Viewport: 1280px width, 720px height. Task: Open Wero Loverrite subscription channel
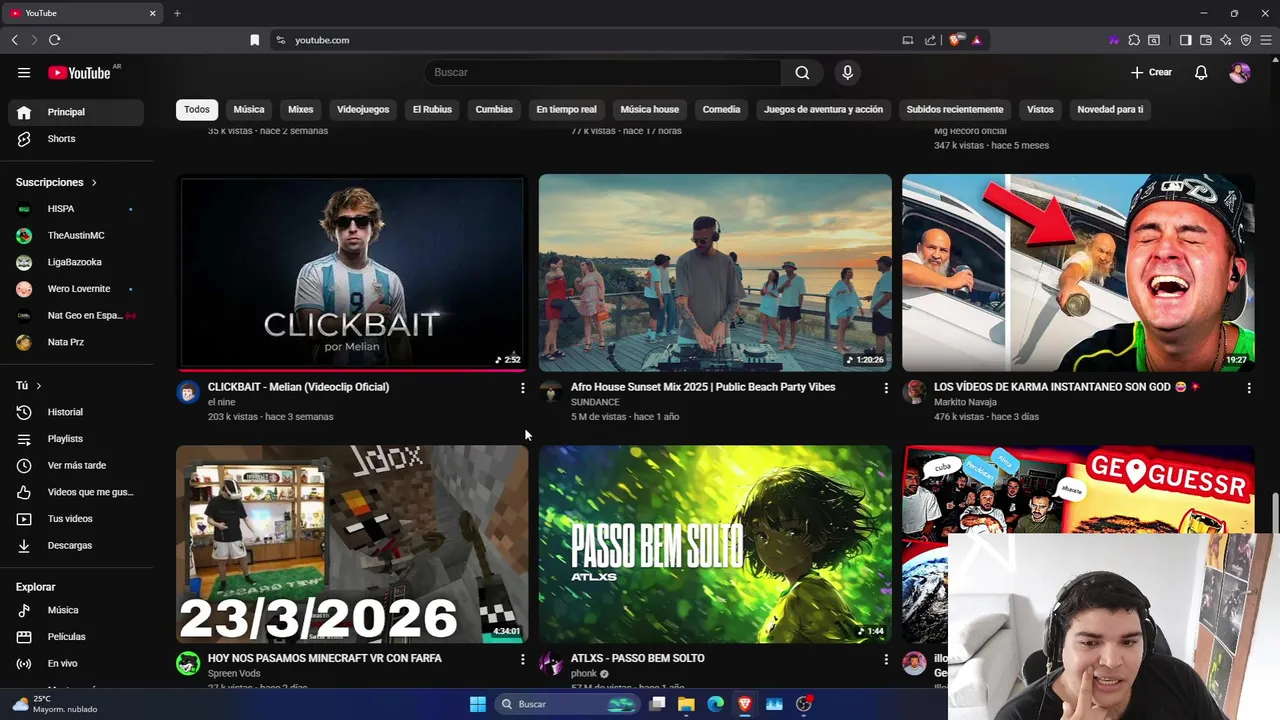(76, 289)
